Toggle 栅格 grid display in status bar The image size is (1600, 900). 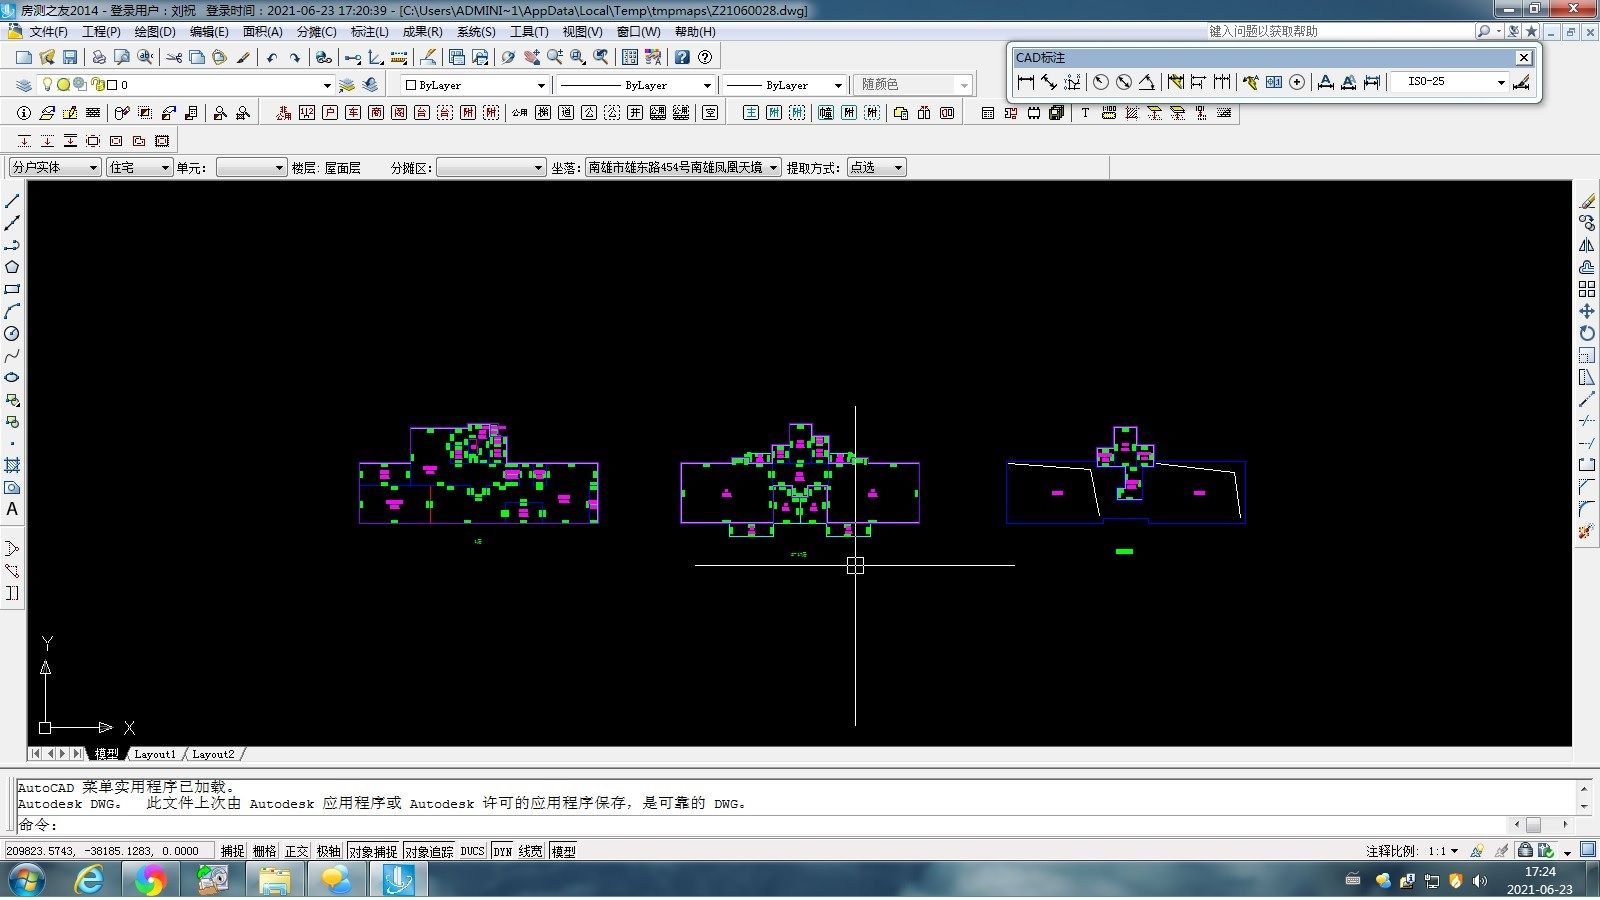[265, 851]
